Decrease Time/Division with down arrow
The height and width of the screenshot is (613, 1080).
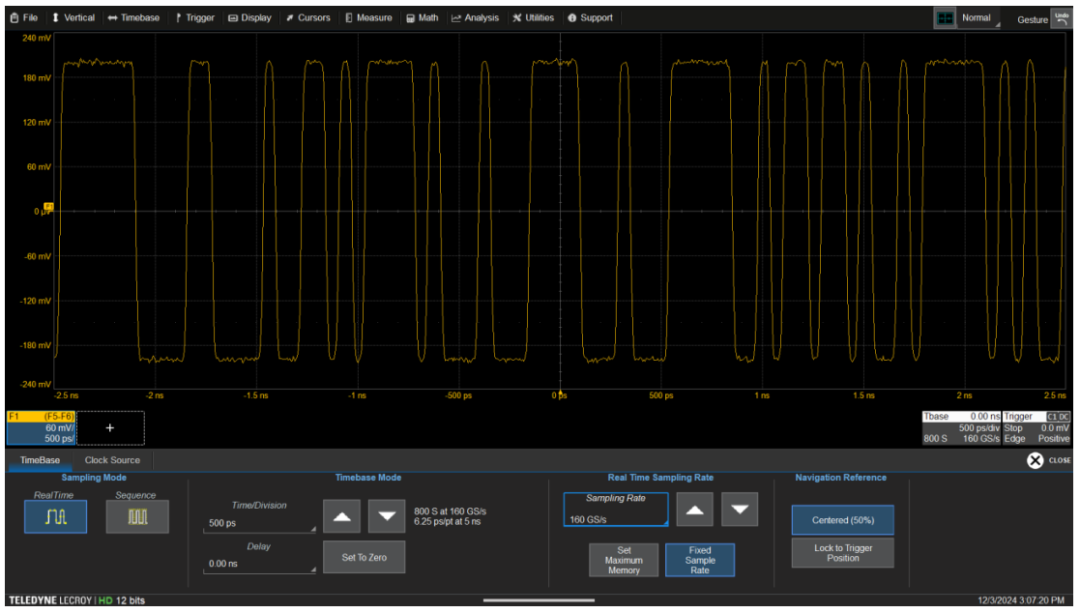pos(386,516)
